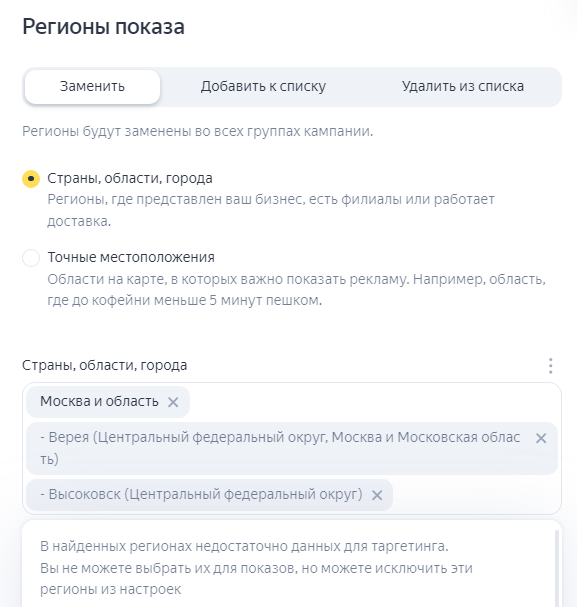Click the Москва и область chip label
This screenshot has height=607, width=577.
[99, 401]
